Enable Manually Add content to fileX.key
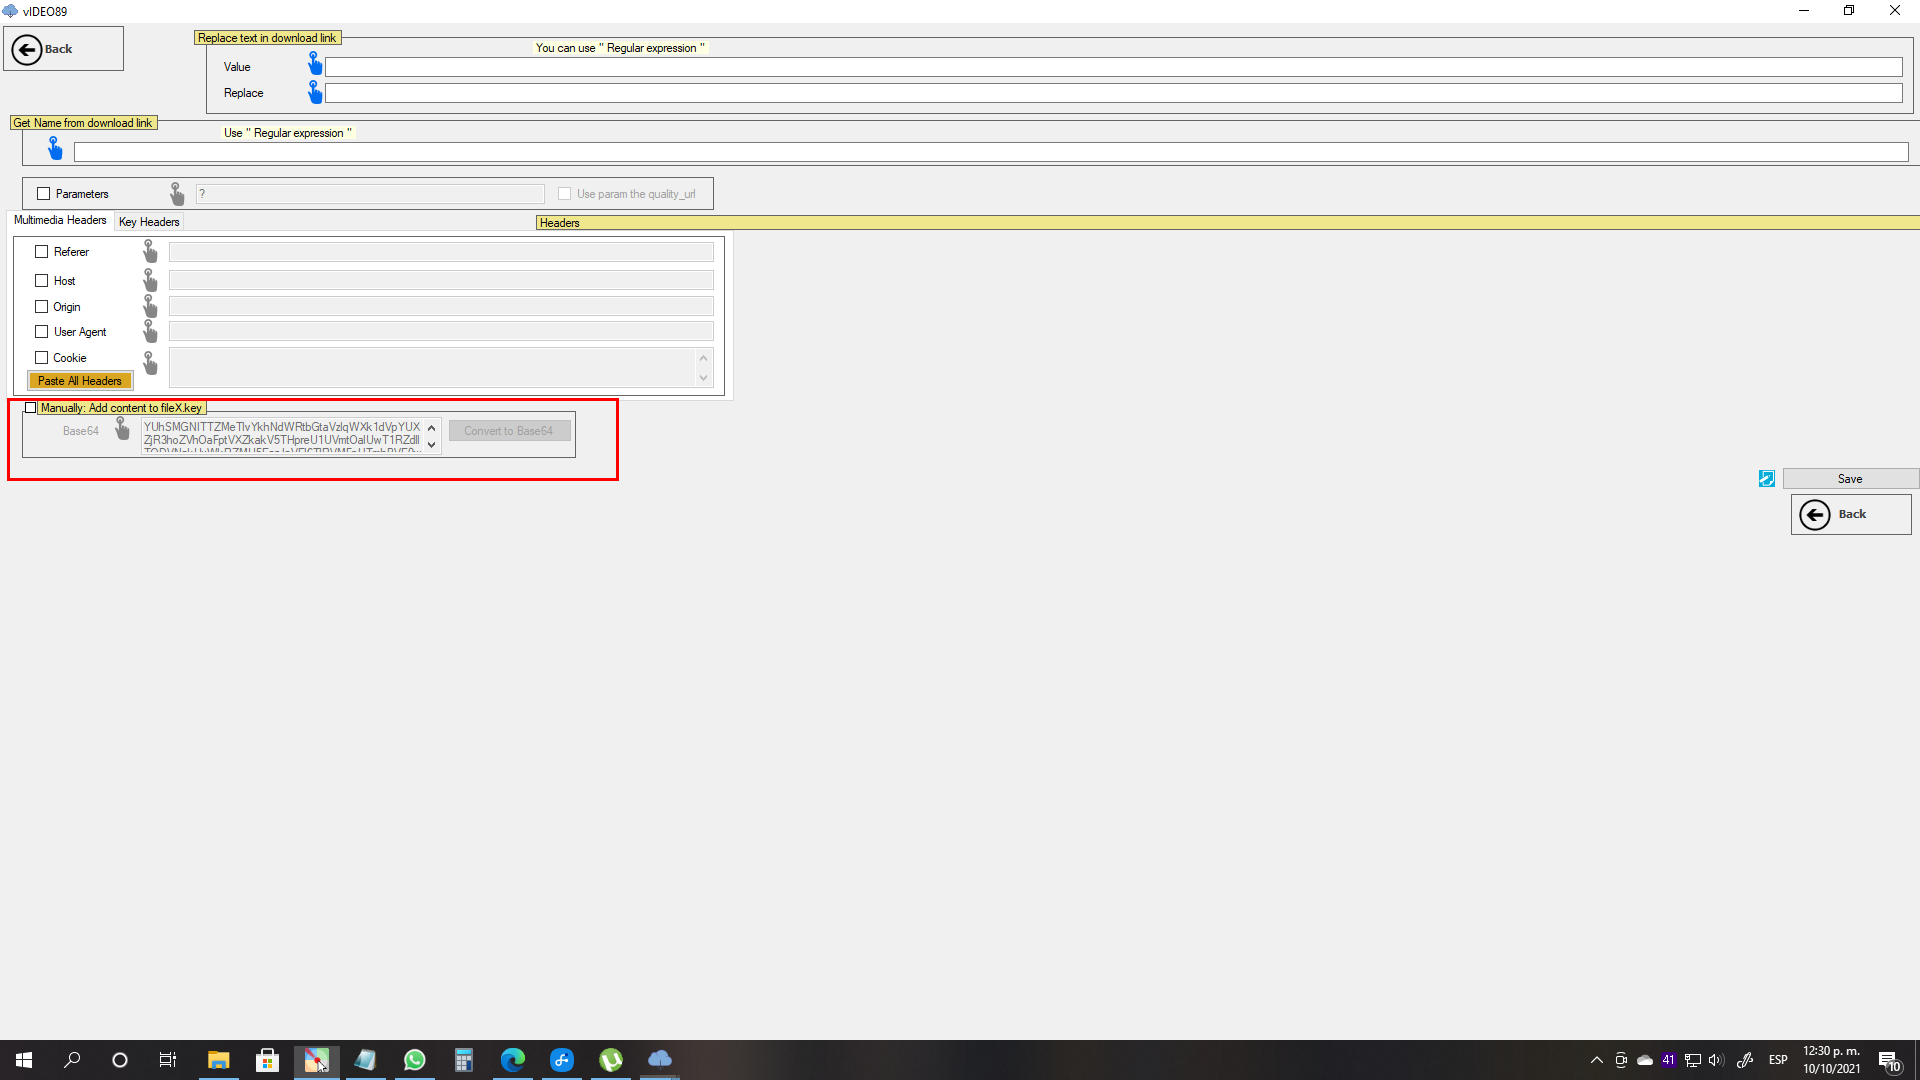1920x1080 pixels. click(x=31, y=408)
